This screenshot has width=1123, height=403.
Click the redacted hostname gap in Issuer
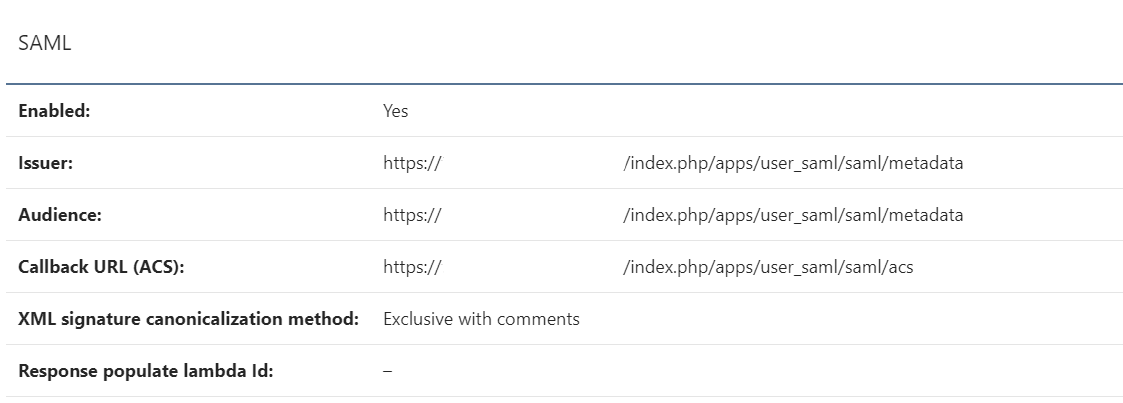pos(532,163)
